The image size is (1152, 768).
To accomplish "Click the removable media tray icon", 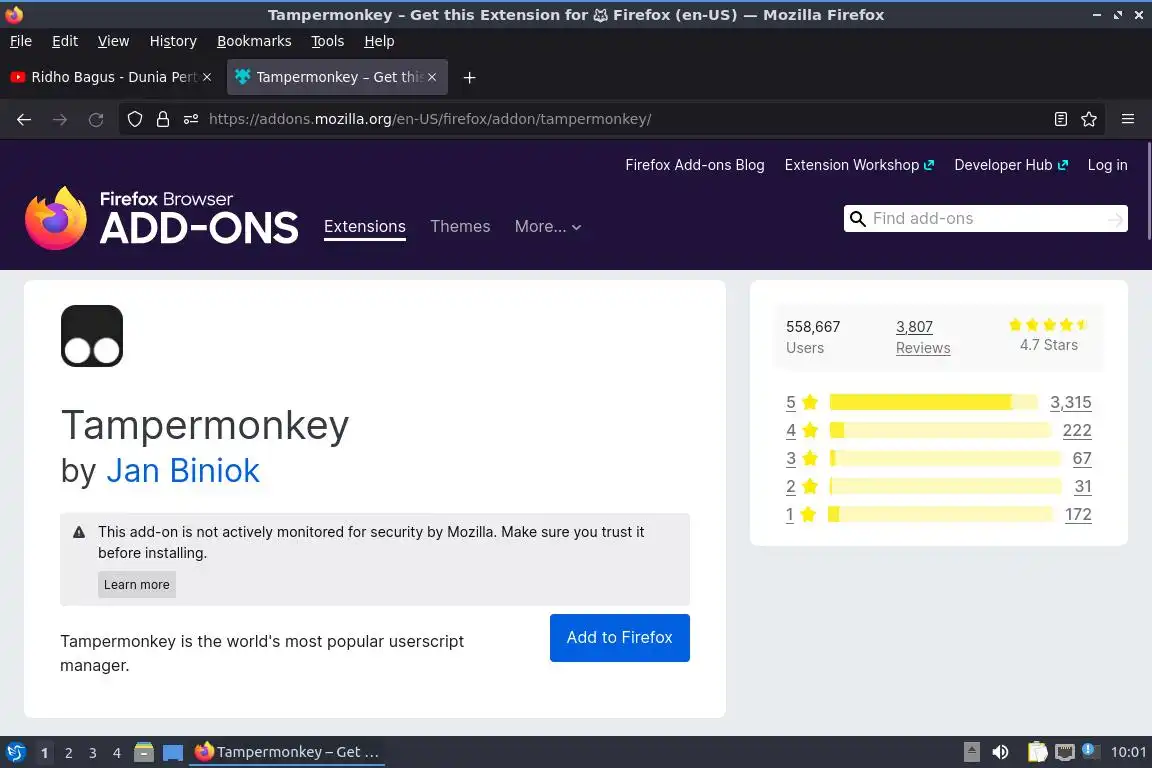I will tap(972, 752).
